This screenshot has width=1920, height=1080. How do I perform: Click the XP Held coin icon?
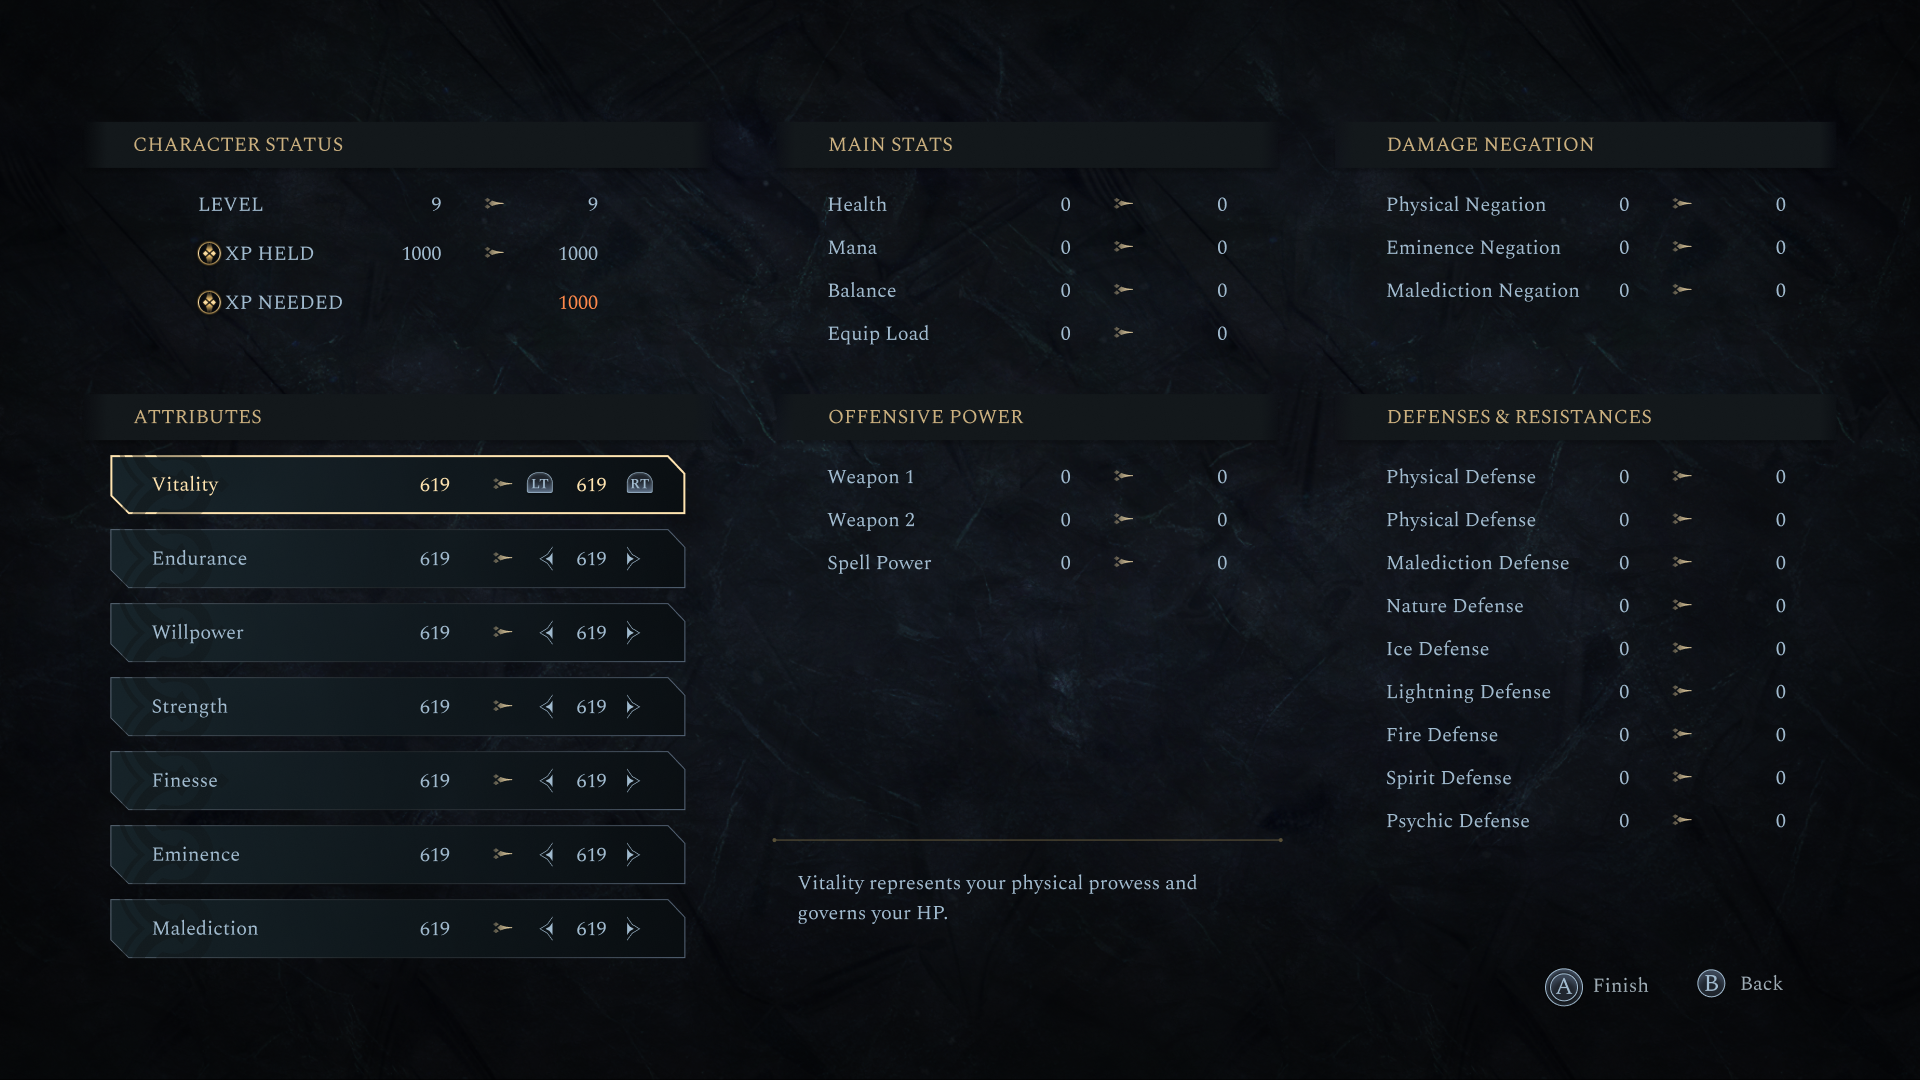point(209,254)
